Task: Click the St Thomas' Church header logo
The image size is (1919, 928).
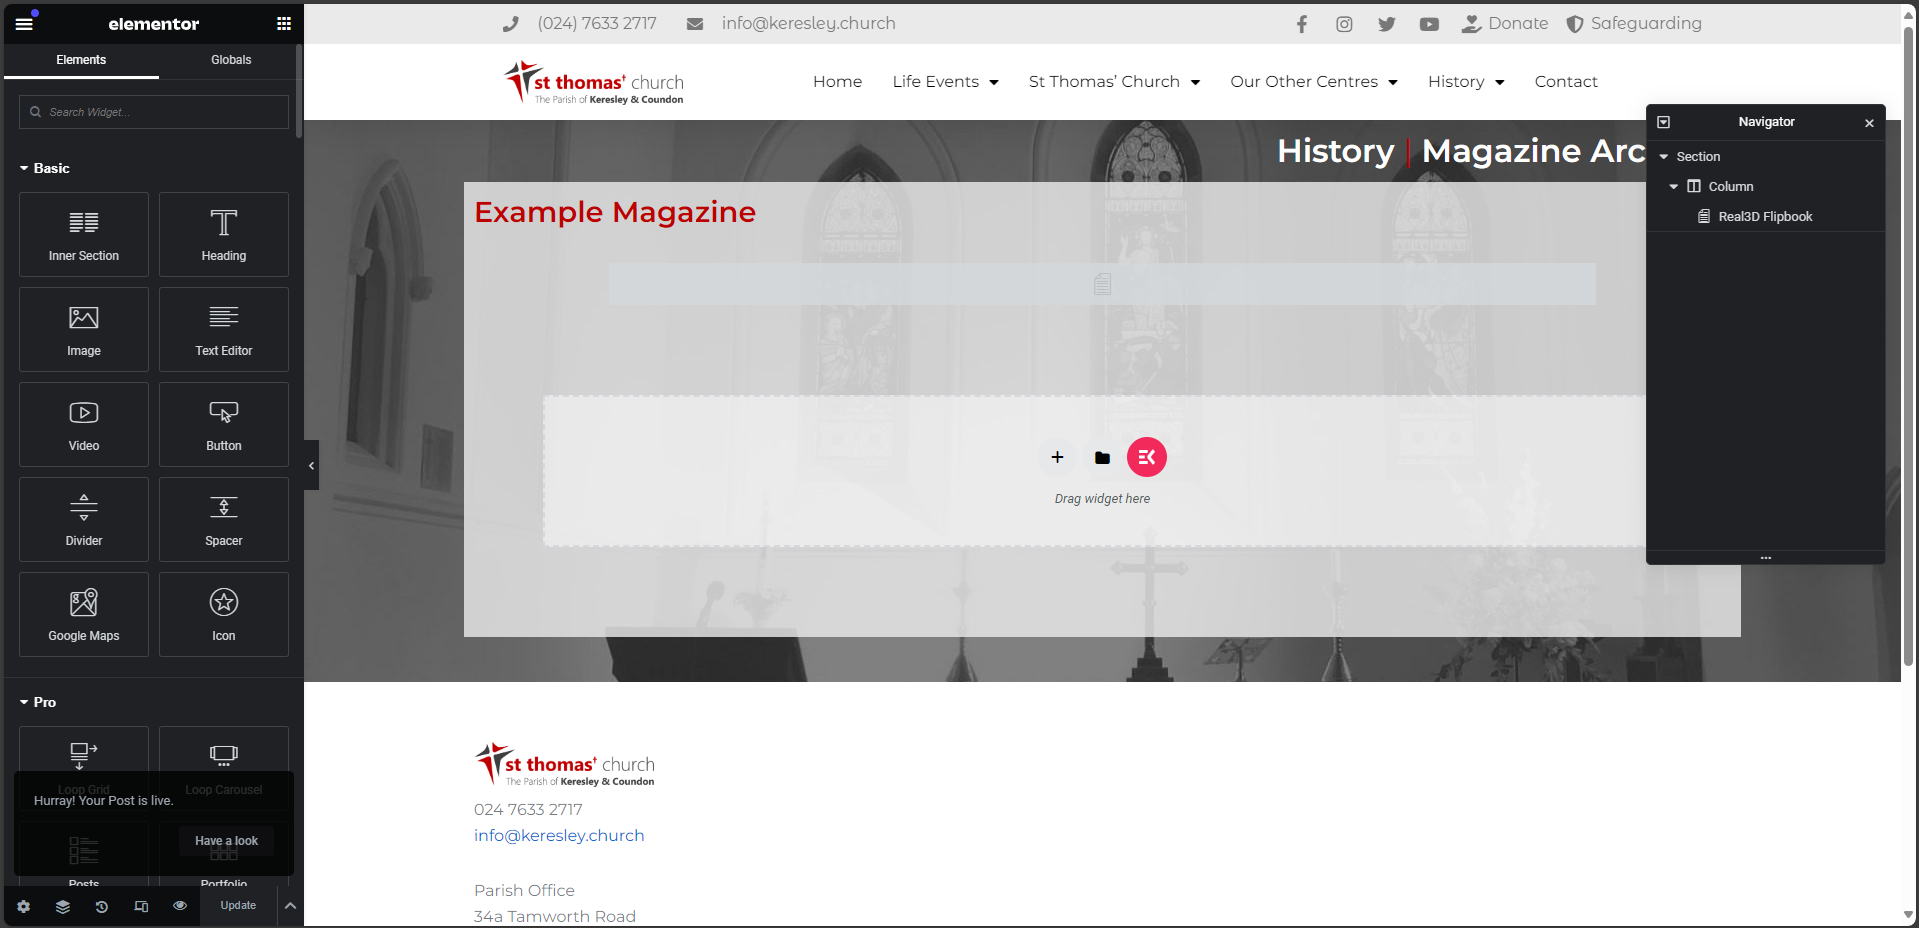Action: pyautogui.click(x=594, y=82)
